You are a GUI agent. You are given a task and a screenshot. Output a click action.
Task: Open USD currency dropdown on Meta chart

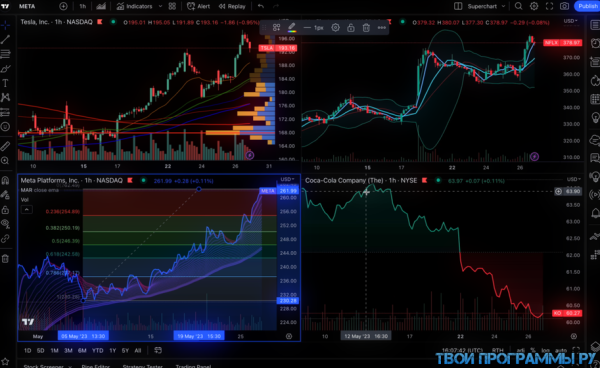pyautogui.click(x=287, y=179)
